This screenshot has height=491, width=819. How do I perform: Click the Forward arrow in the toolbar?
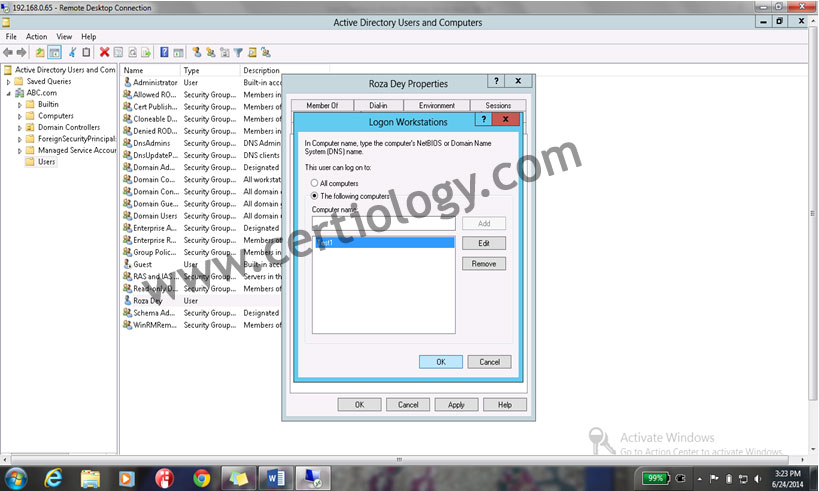(21, 52)
